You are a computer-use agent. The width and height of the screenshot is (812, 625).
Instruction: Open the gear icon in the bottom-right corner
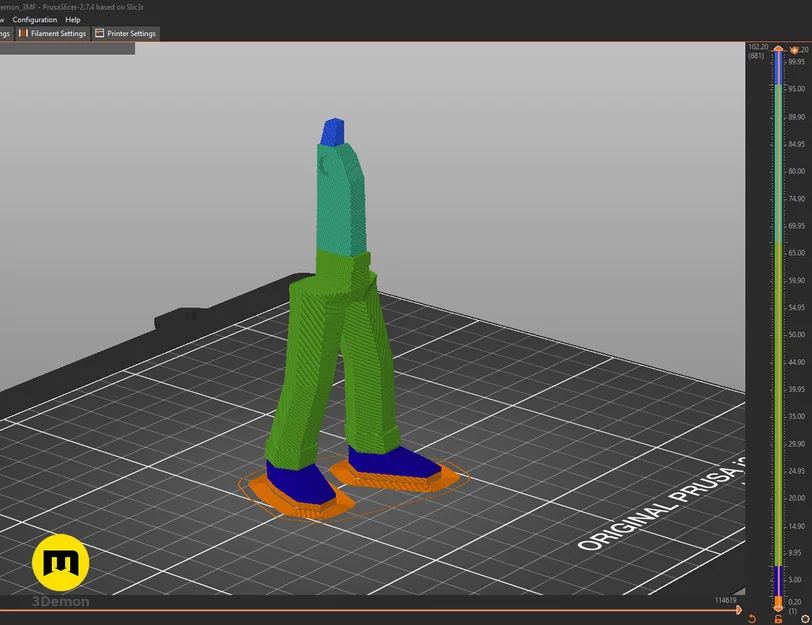click(x=804, y=619)
